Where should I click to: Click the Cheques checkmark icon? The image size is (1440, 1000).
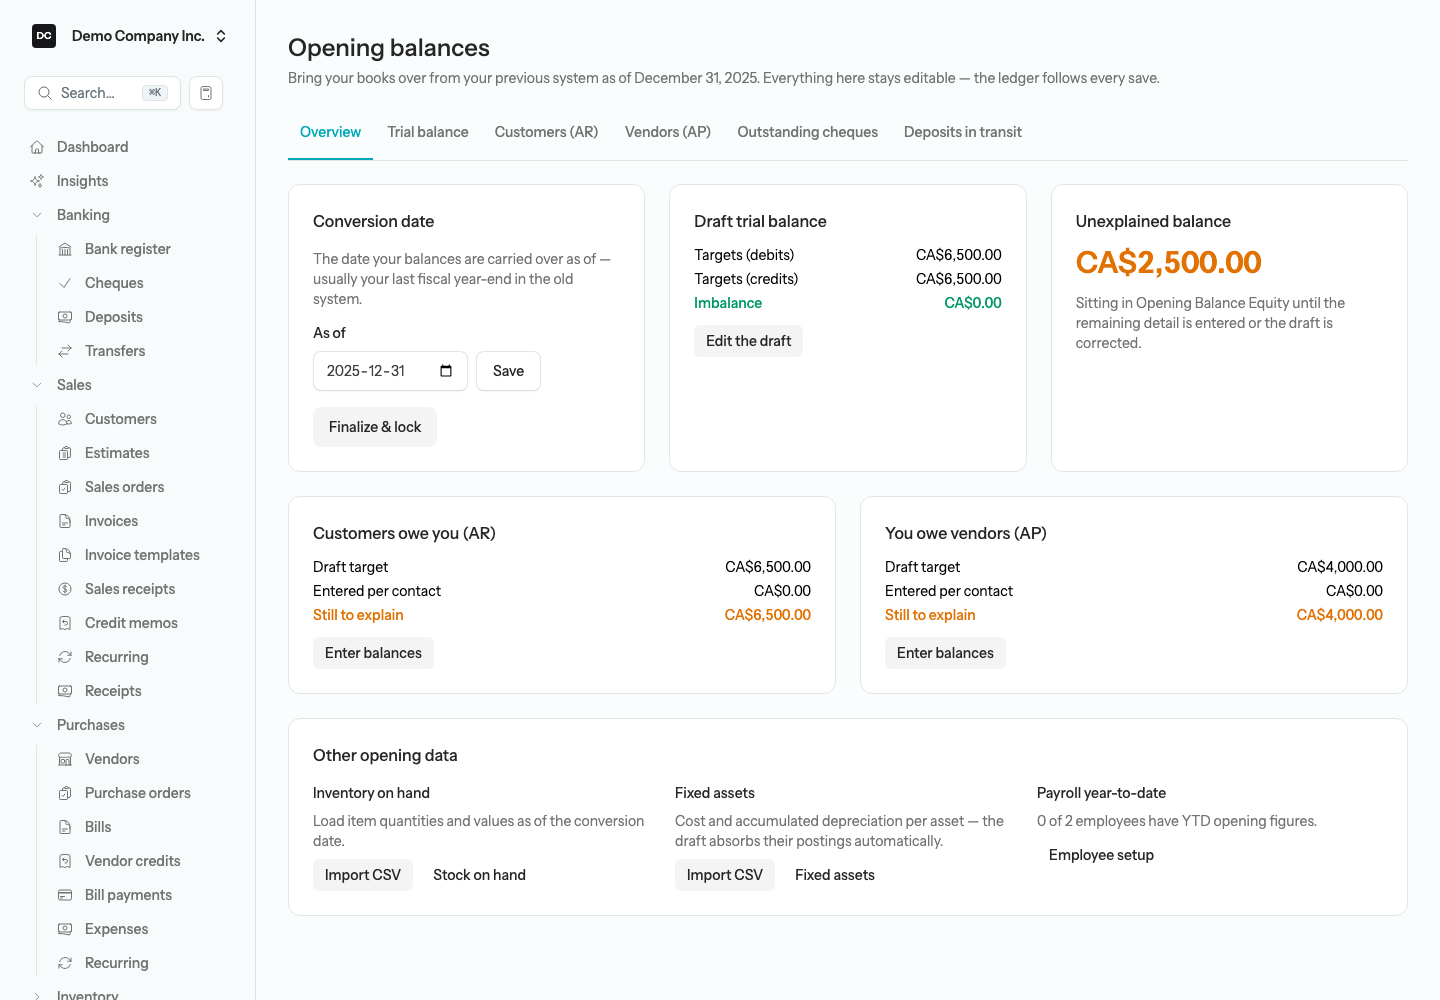[x=65, y=283]
